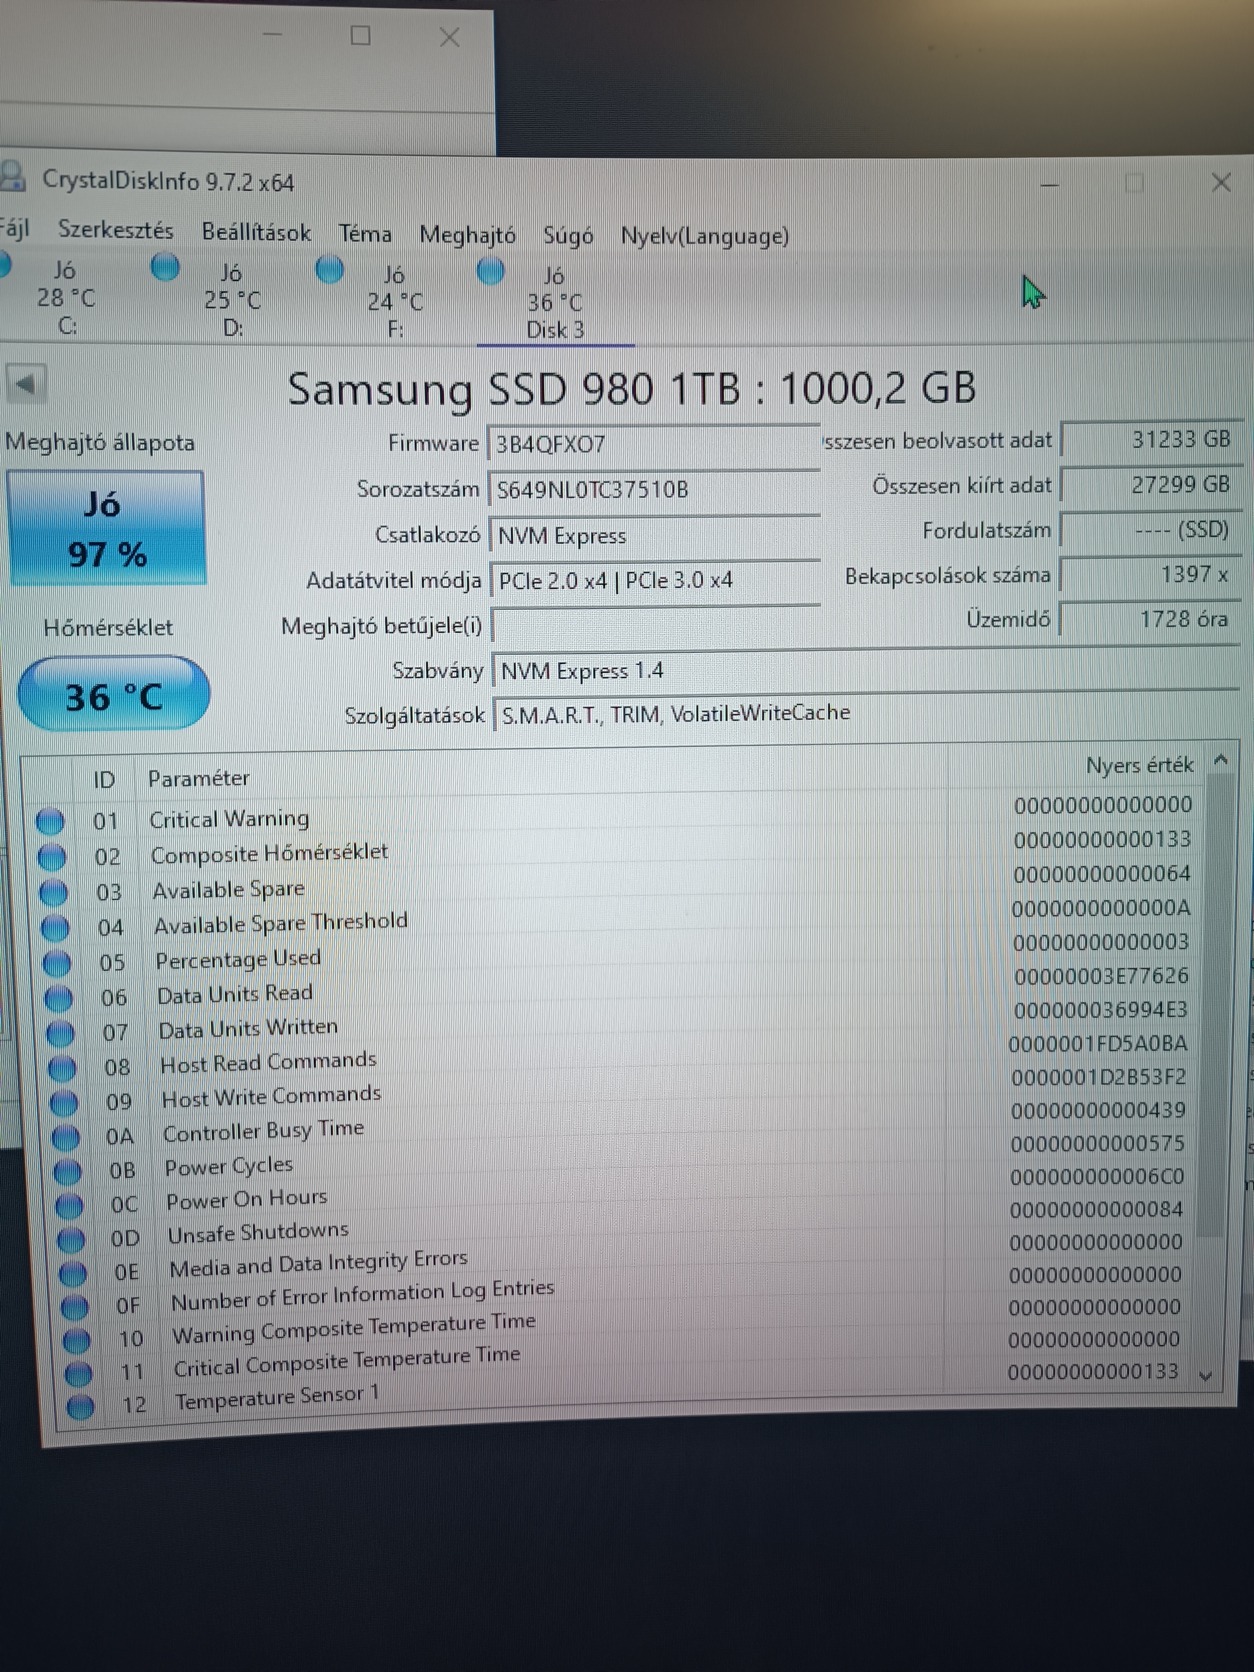Click the power-on count 1397 x
The image size is (1254, 1672).
1149,574
